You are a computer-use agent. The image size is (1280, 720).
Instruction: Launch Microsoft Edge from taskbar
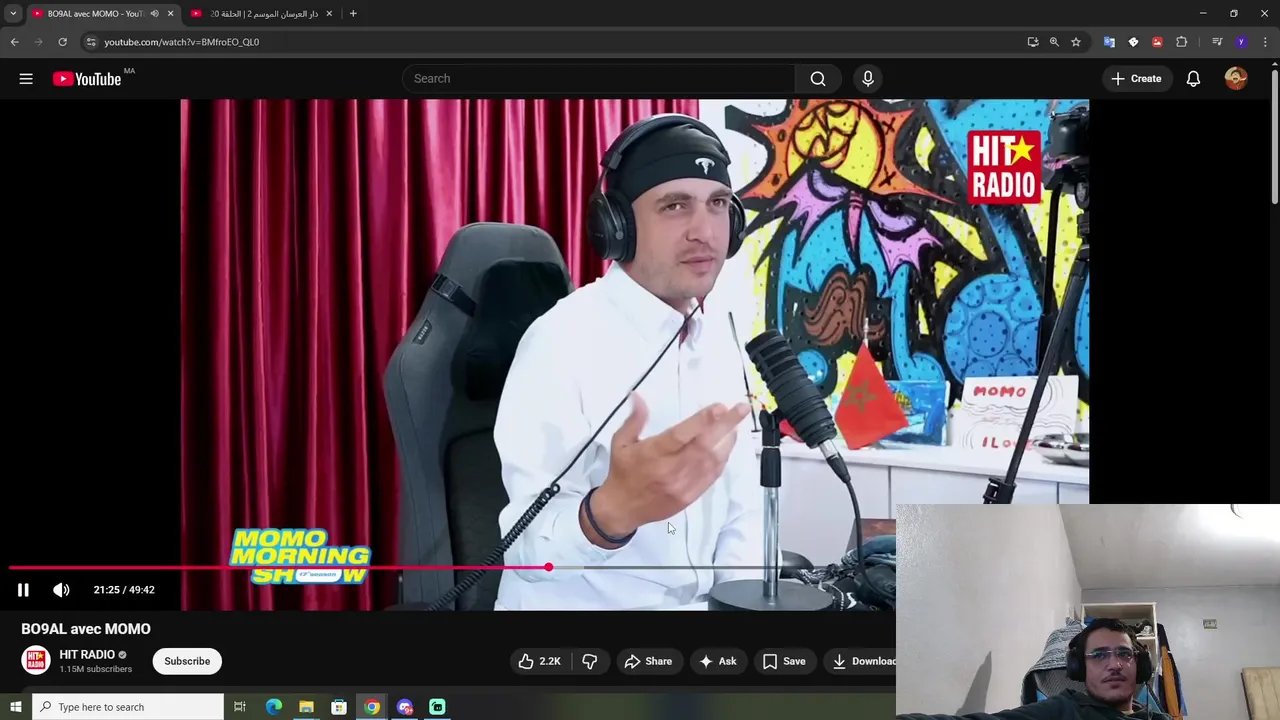click(273, 707)
